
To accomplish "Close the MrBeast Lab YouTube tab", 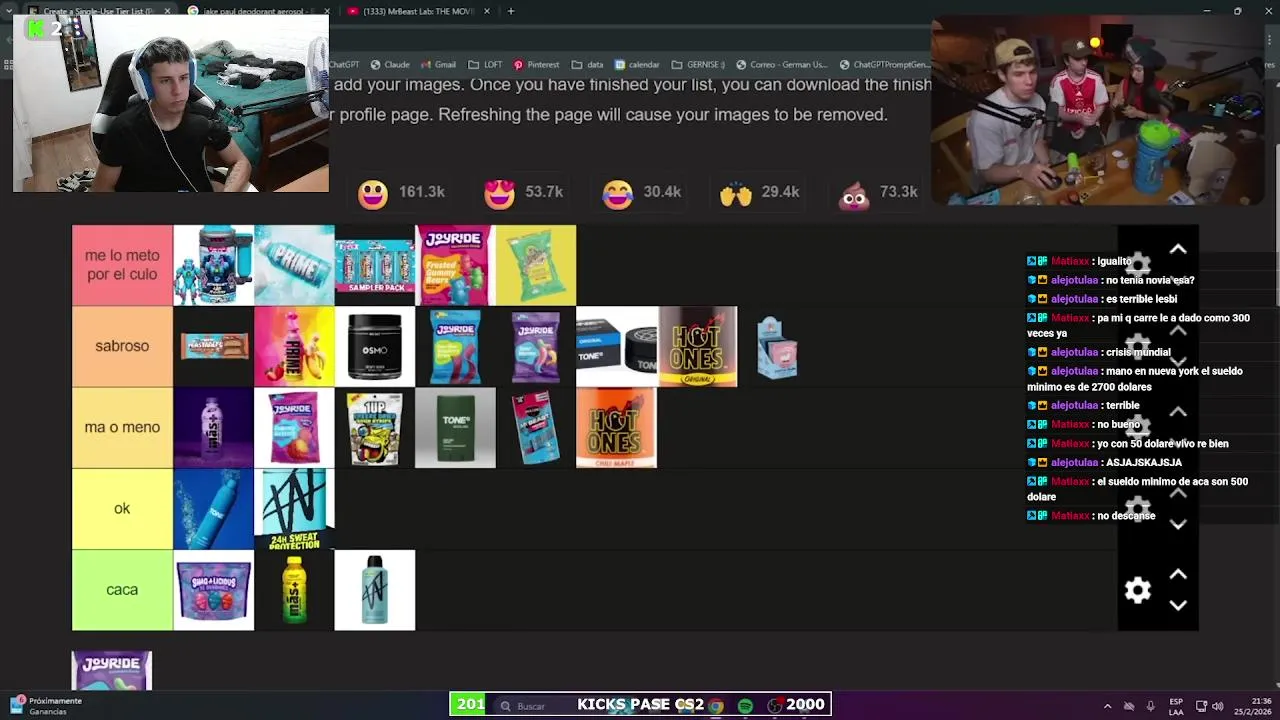I will click(x=487, y=11).
